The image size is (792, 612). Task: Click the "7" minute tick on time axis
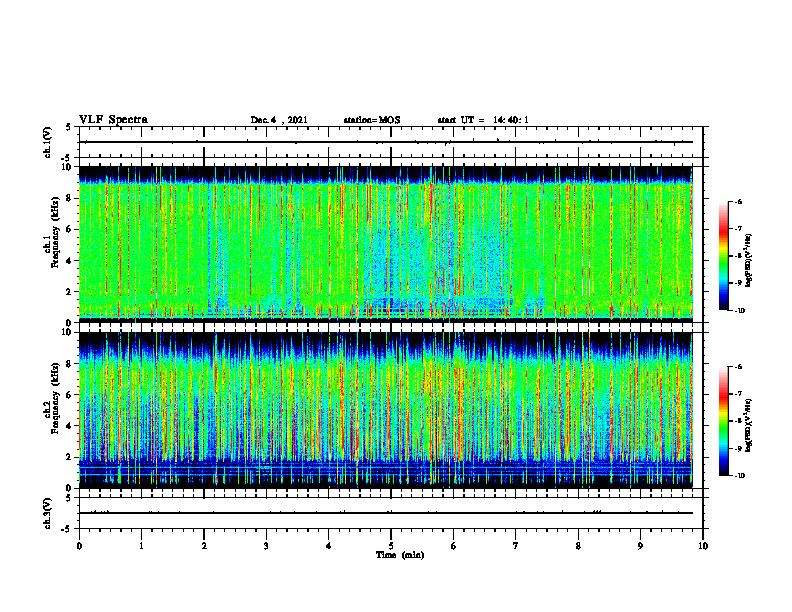click(x=516, y=546)
